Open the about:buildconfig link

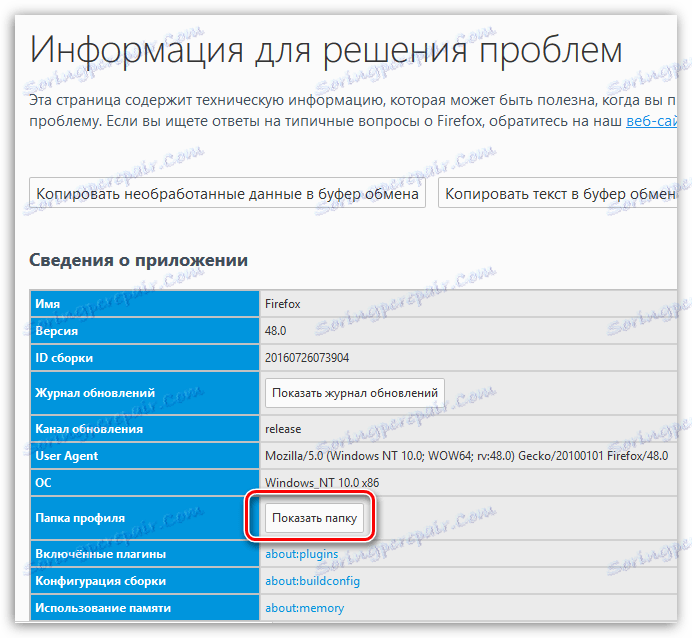312,581
